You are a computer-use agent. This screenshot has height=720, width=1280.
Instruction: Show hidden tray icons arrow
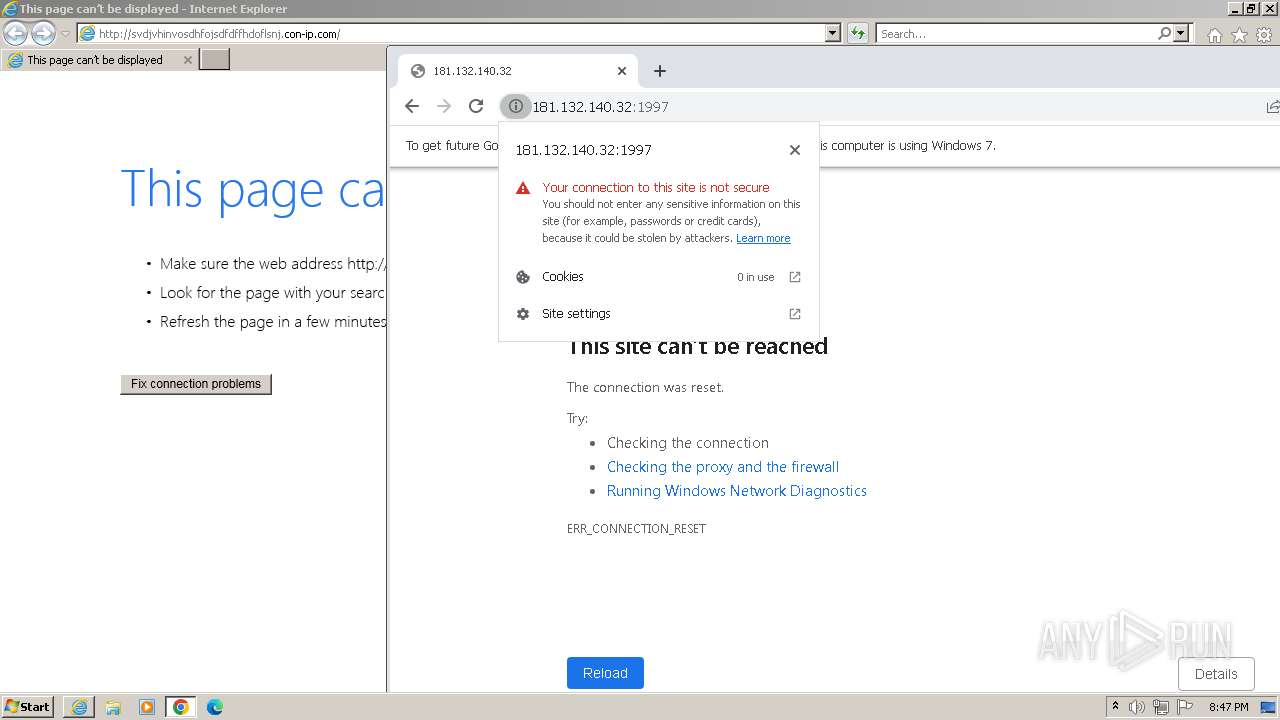(x=1115, y=707)
